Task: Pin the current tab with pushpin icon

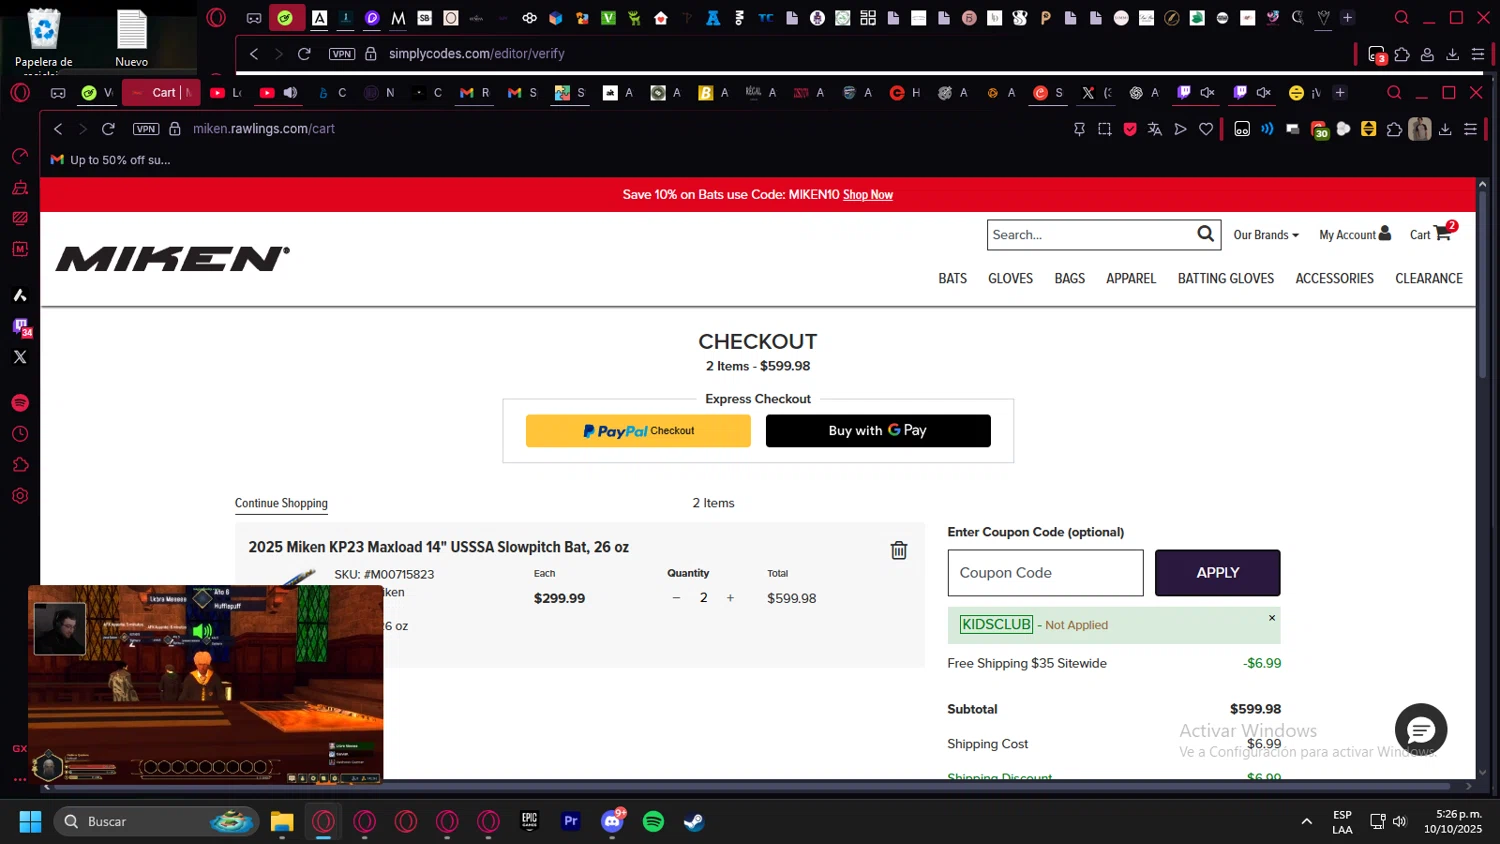Action: [x=1079, y=129]
